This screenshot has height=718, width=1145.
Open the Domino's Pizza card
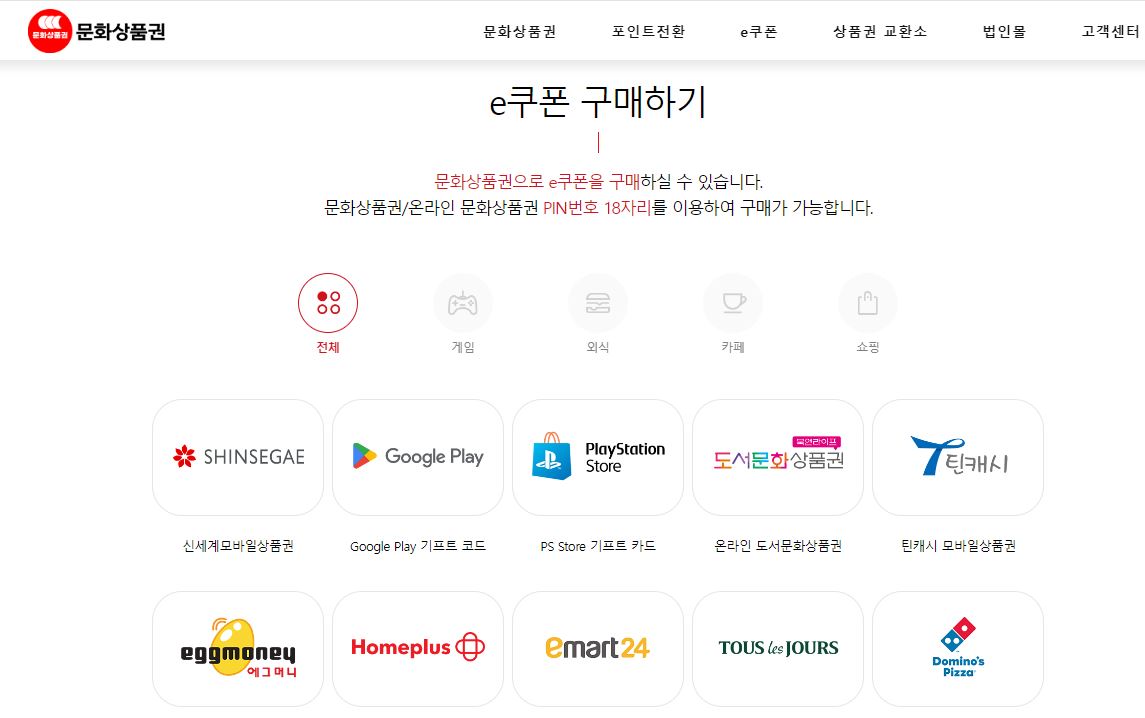pyautogui.click(x=958, y=649)
